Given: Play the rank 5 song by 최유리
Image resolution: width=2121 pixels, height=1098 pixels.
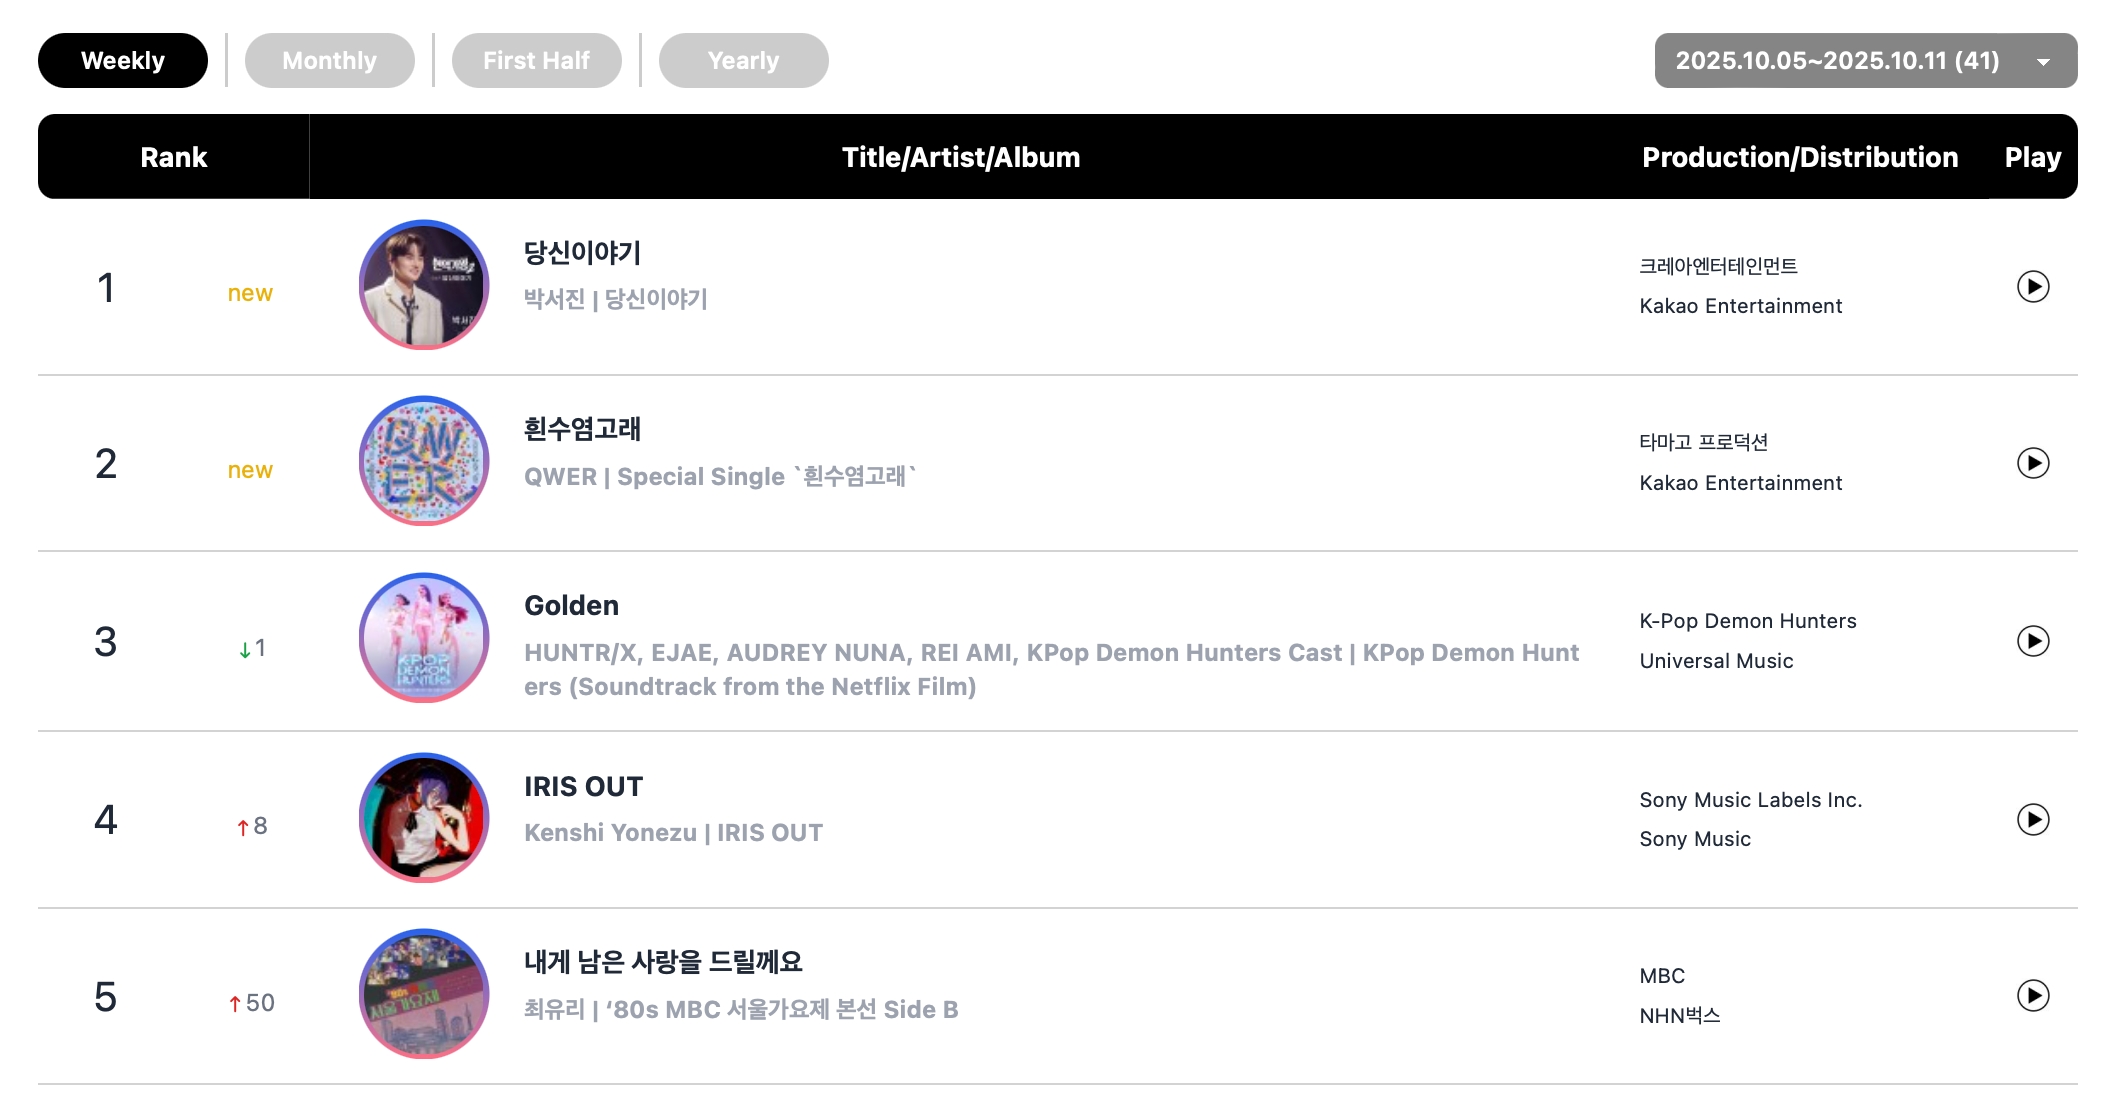Looking at the screenshot, I should [2032, 996].
